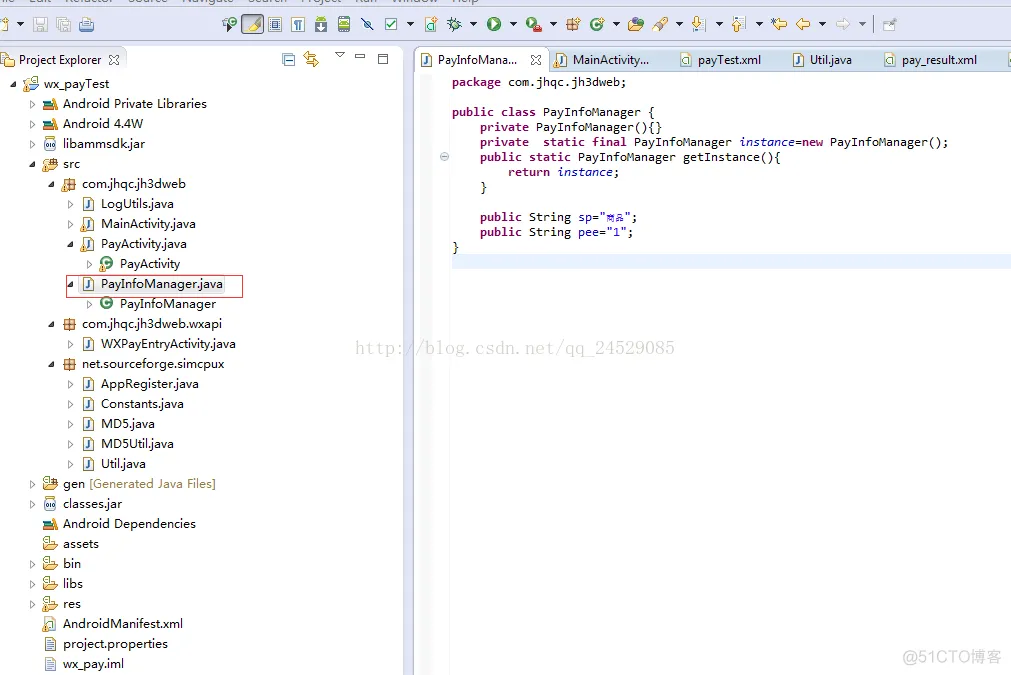
Task: Click the Save toolbar icon
Action: [41, 24]
